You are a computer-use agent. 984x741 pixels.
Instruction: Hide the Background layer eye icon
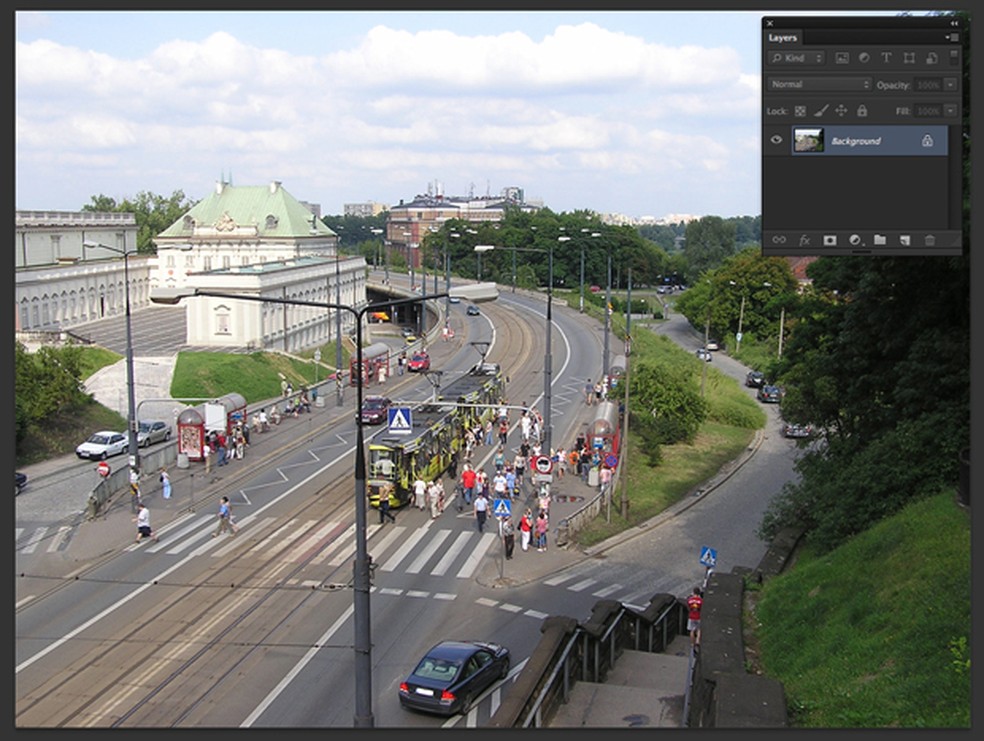pyautogui.click(x=776, y=140)
